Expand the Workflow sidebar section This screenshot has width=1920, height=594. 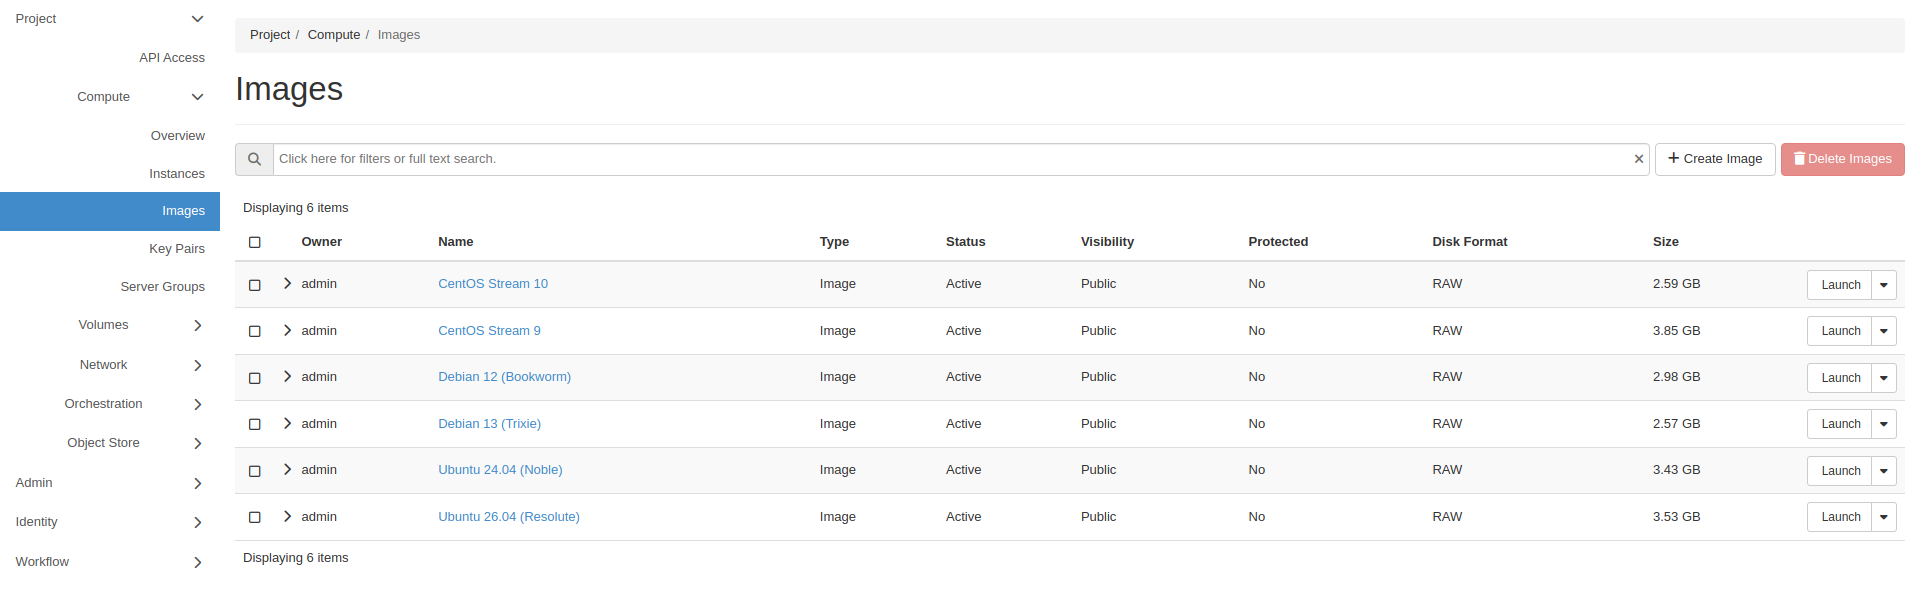[110, 562]
